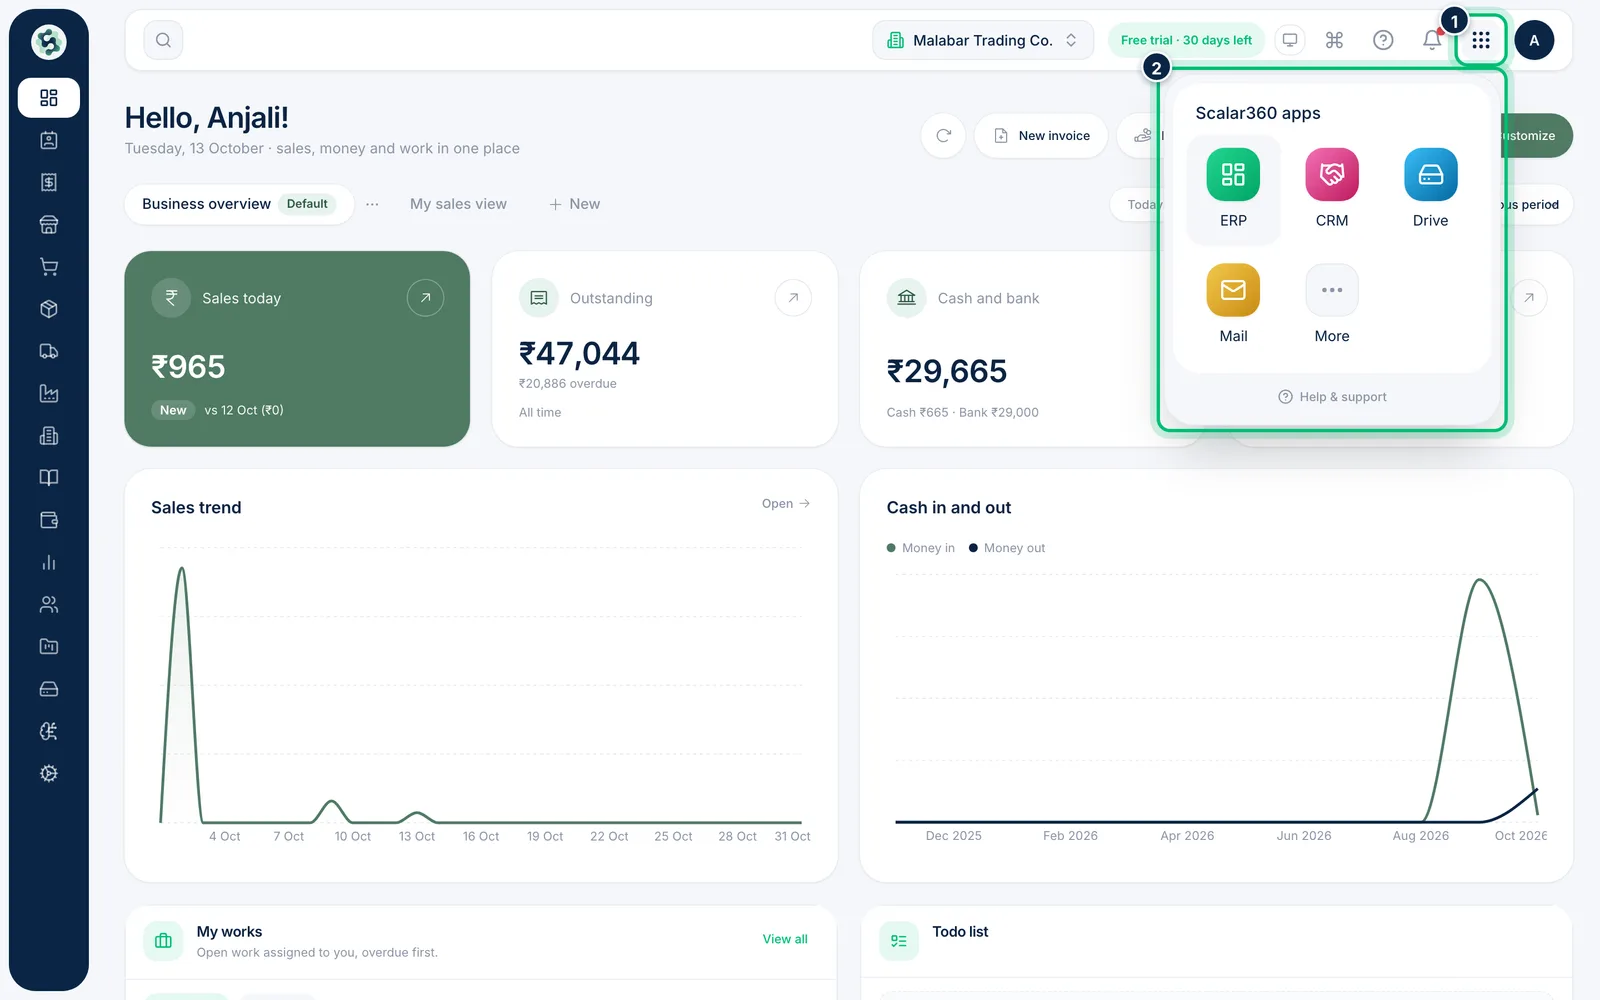Open notifications bell
1600x1000 pixels.
pos(1432,40)
